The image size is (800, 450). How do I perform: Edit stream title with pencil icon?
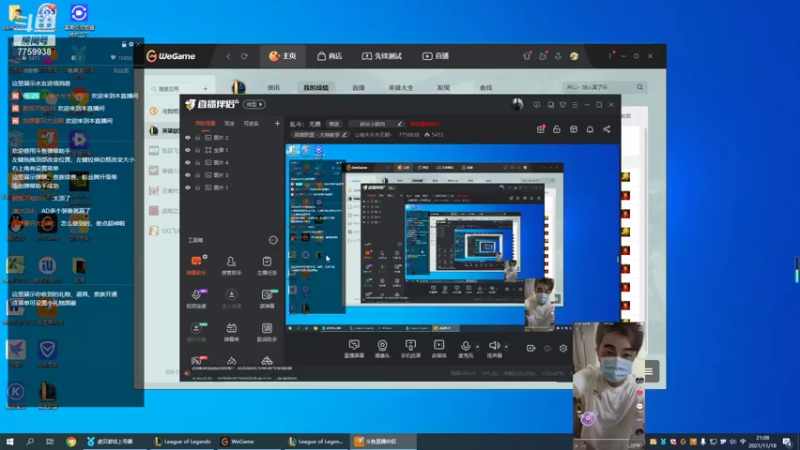pos(399,124)
